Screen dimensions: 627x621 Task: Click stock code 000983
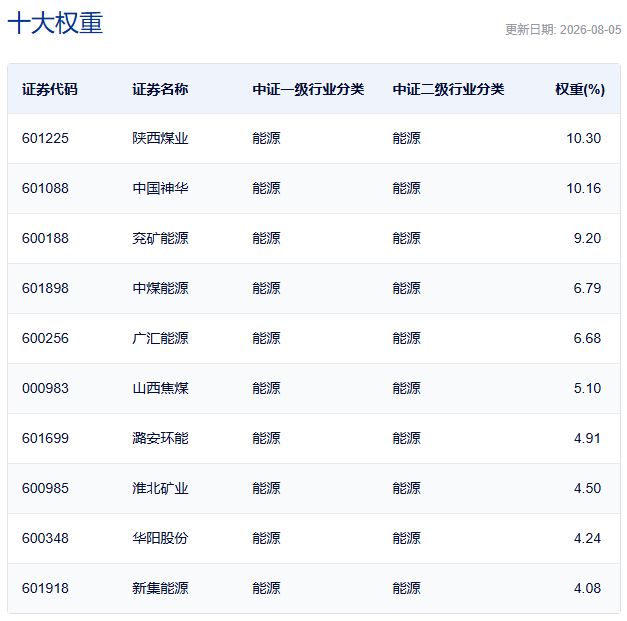45,388
